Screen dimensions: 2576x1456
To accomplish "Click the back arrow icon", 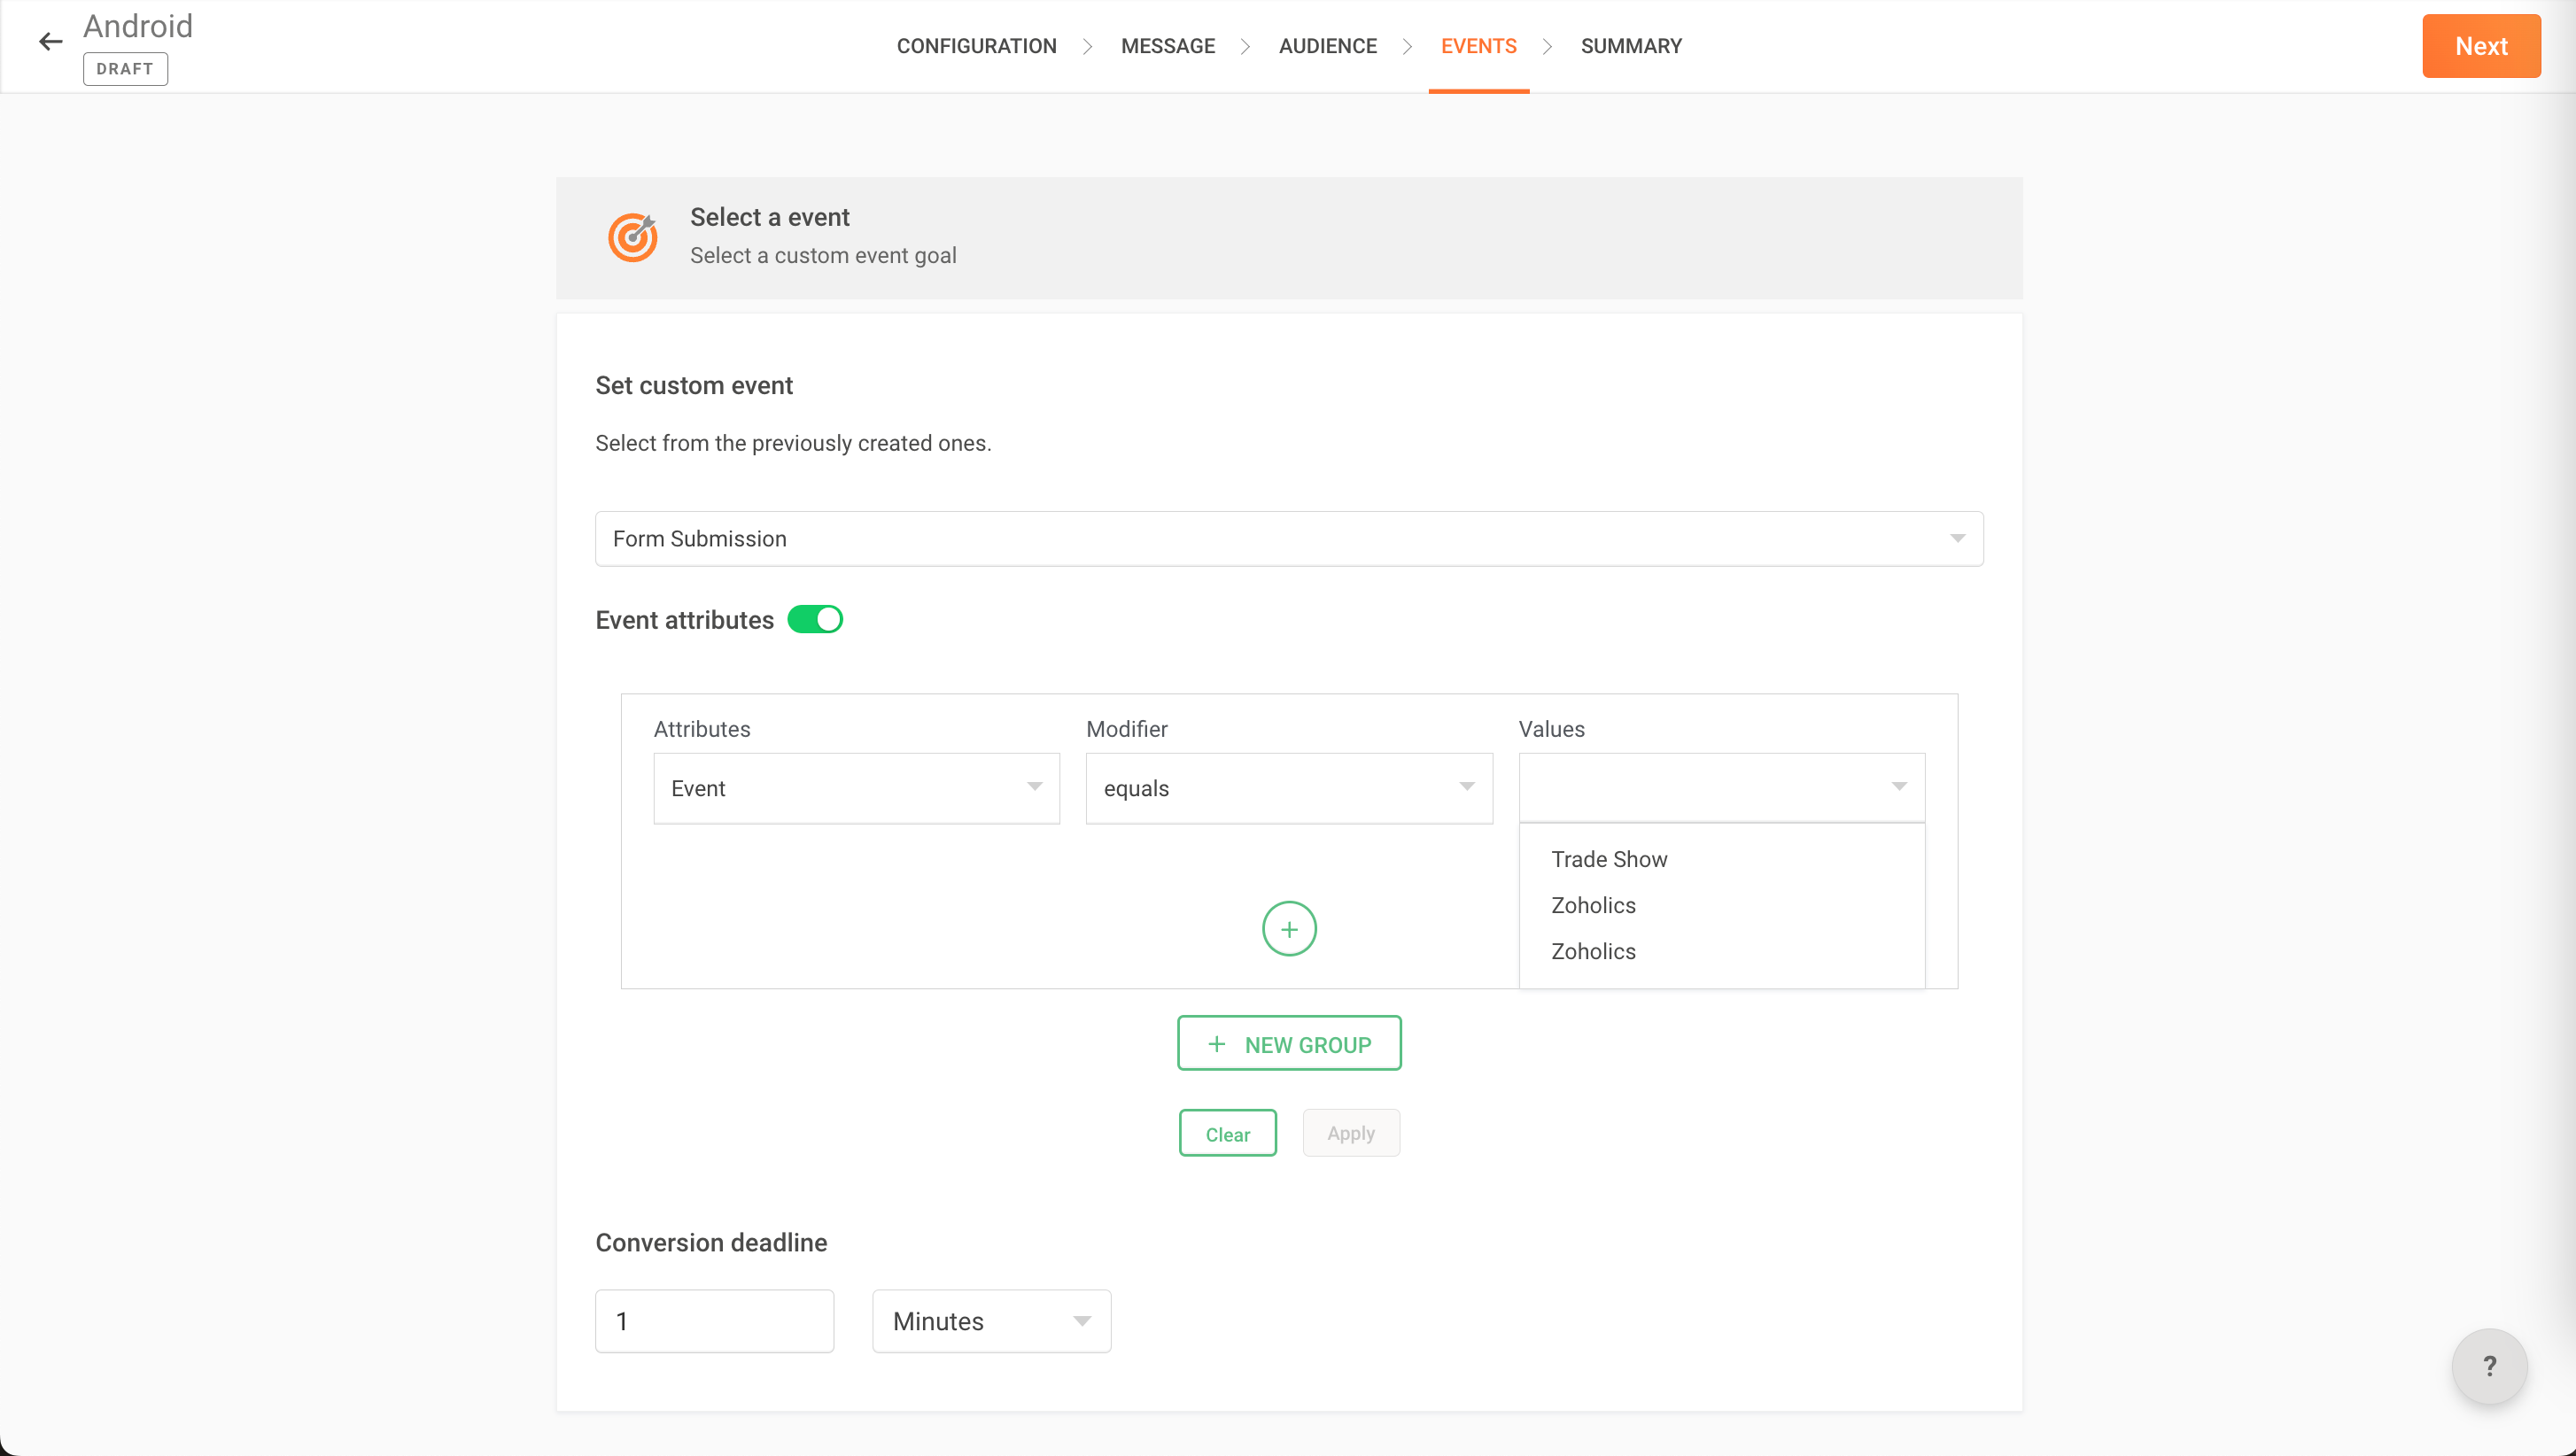I will (x=50, y=42).
